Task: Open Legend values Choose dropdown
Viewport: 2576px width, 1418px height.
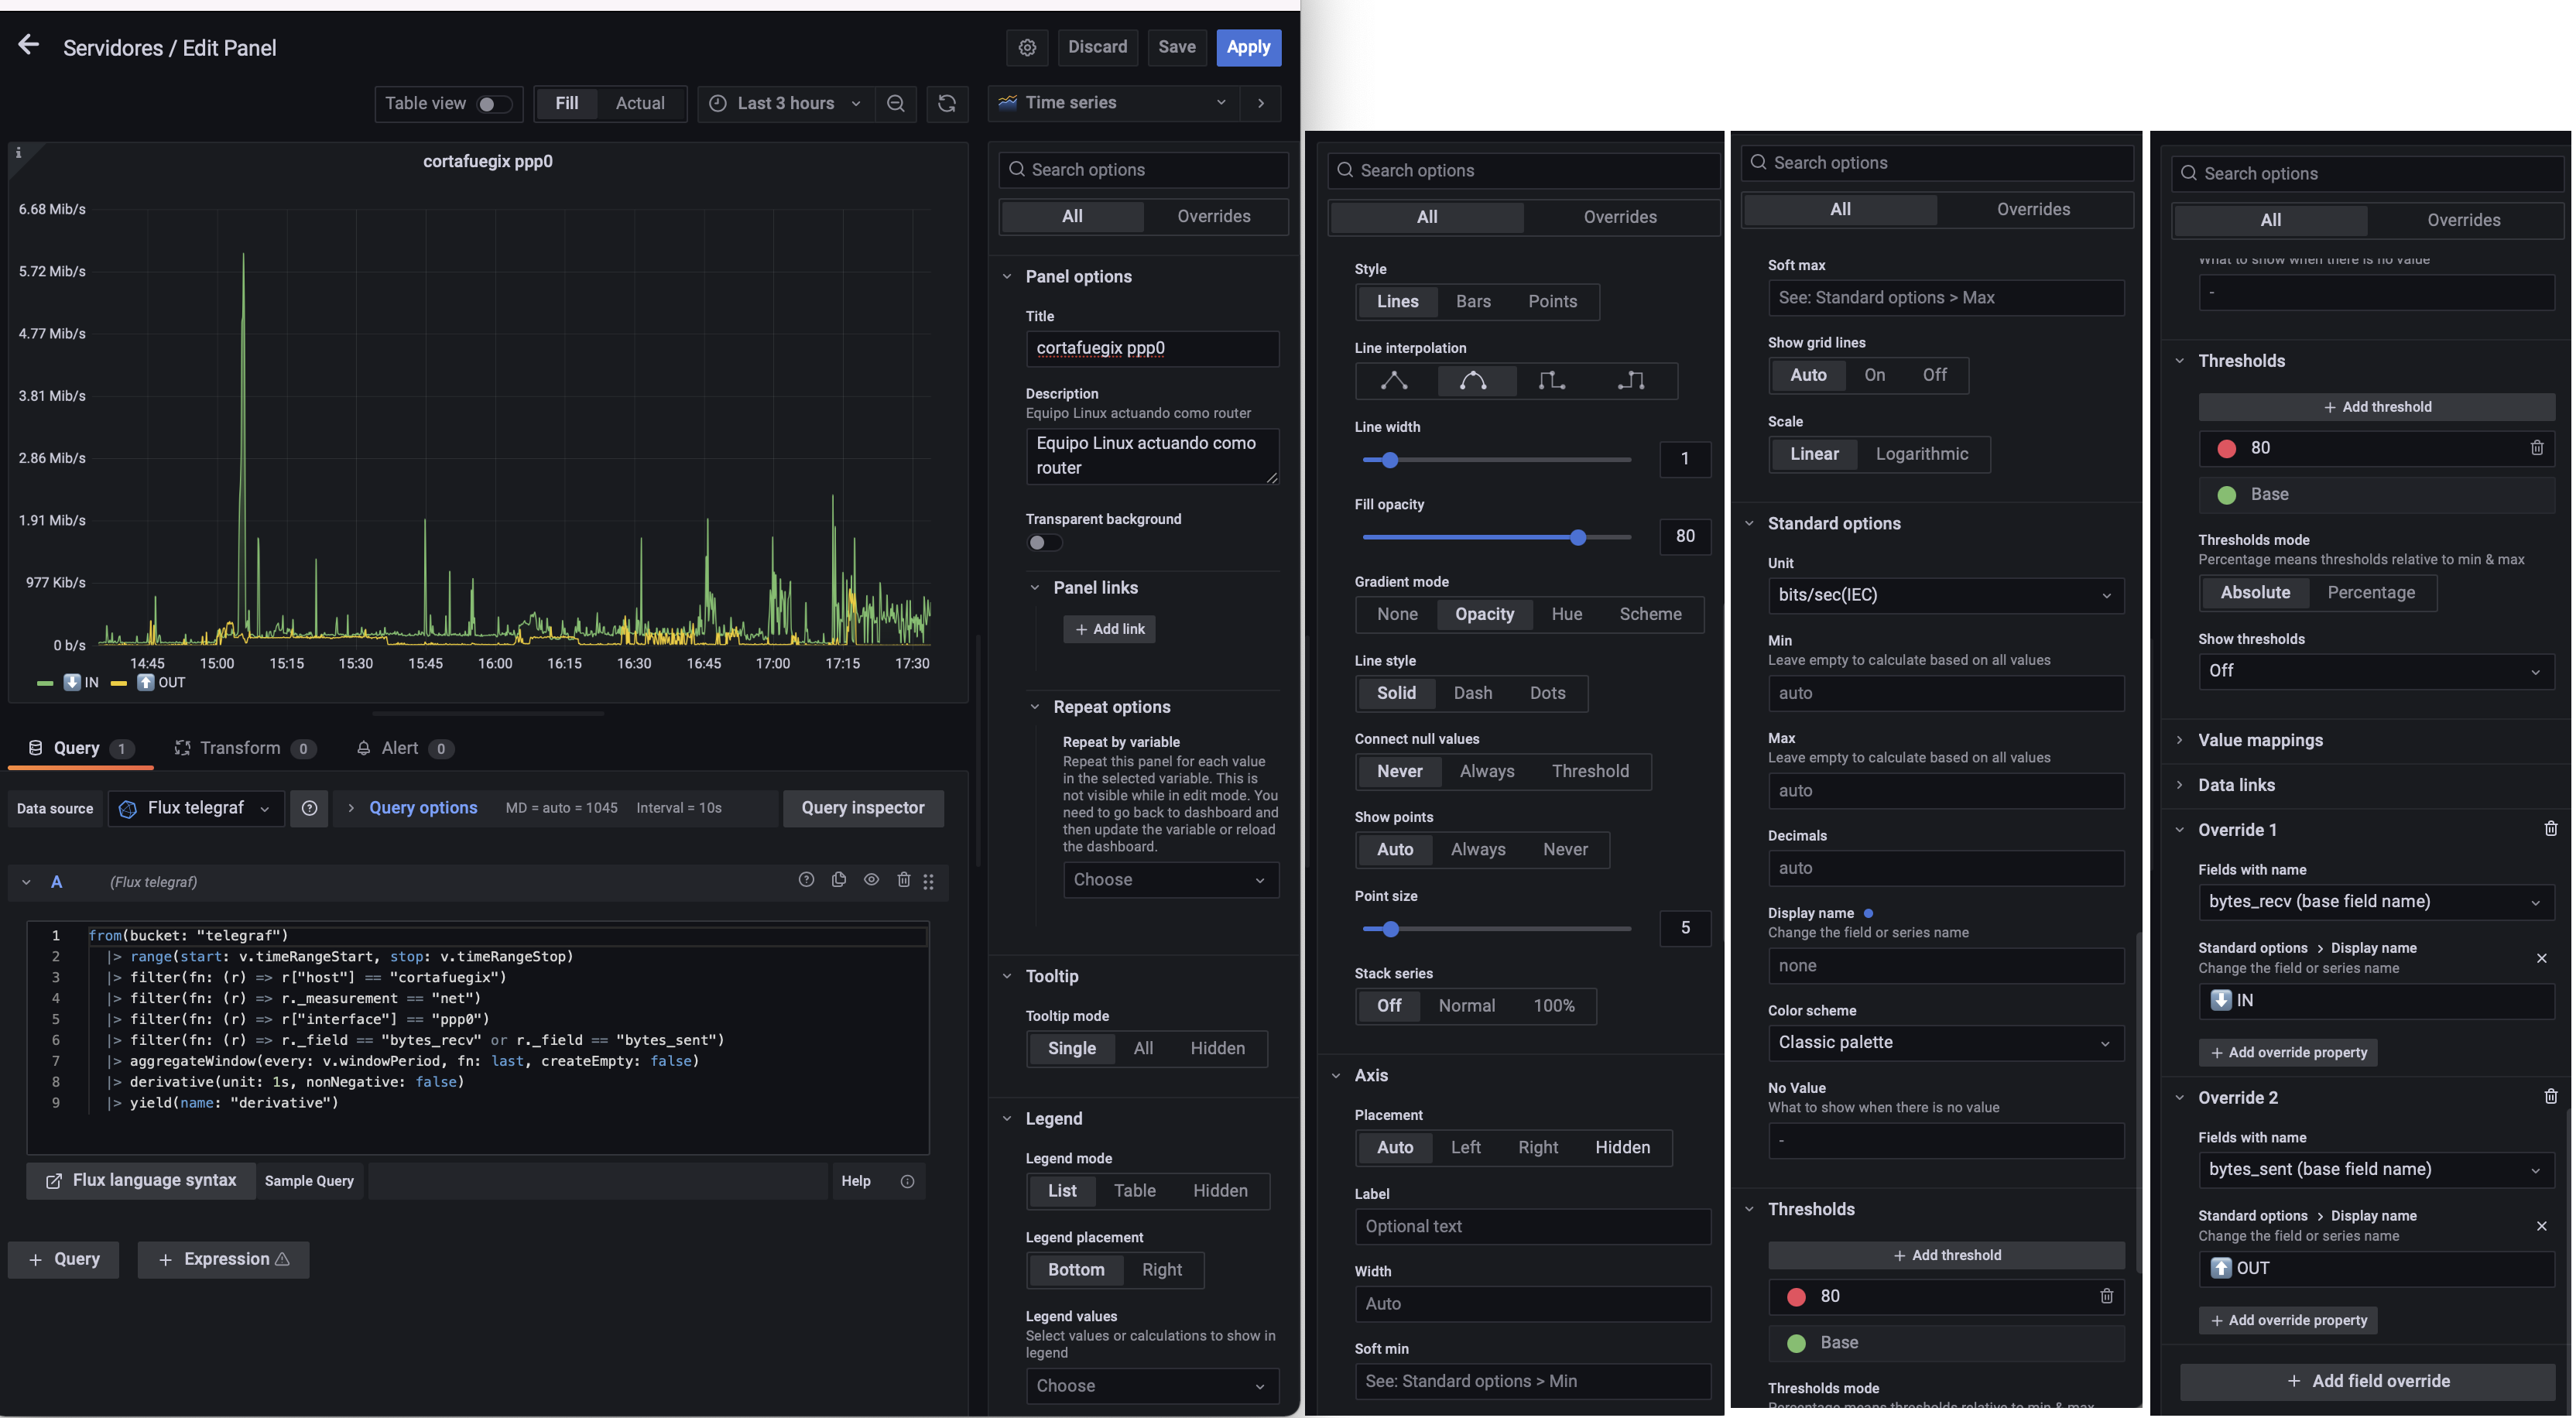Action: 1152,1386
